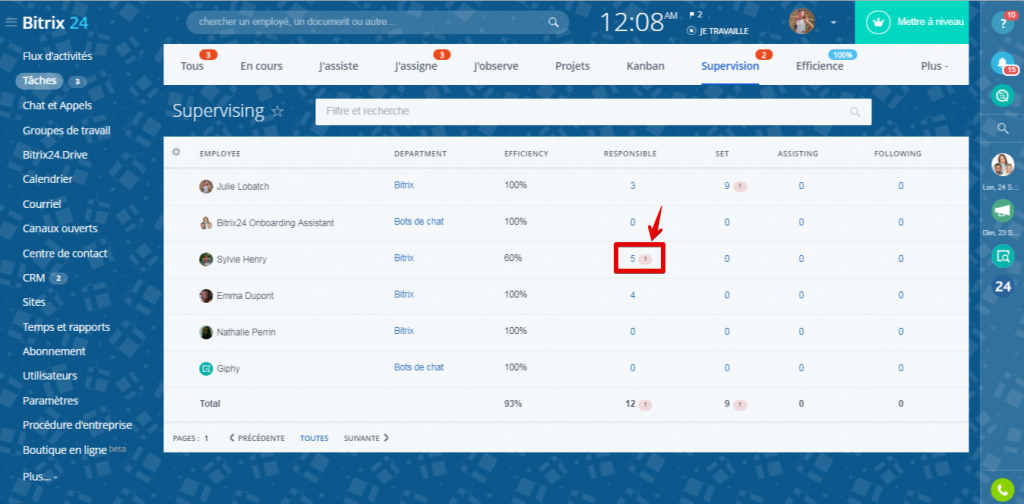Switch to the Tous tab
This screenshot has width=1024, height=504.
(191, 66)
